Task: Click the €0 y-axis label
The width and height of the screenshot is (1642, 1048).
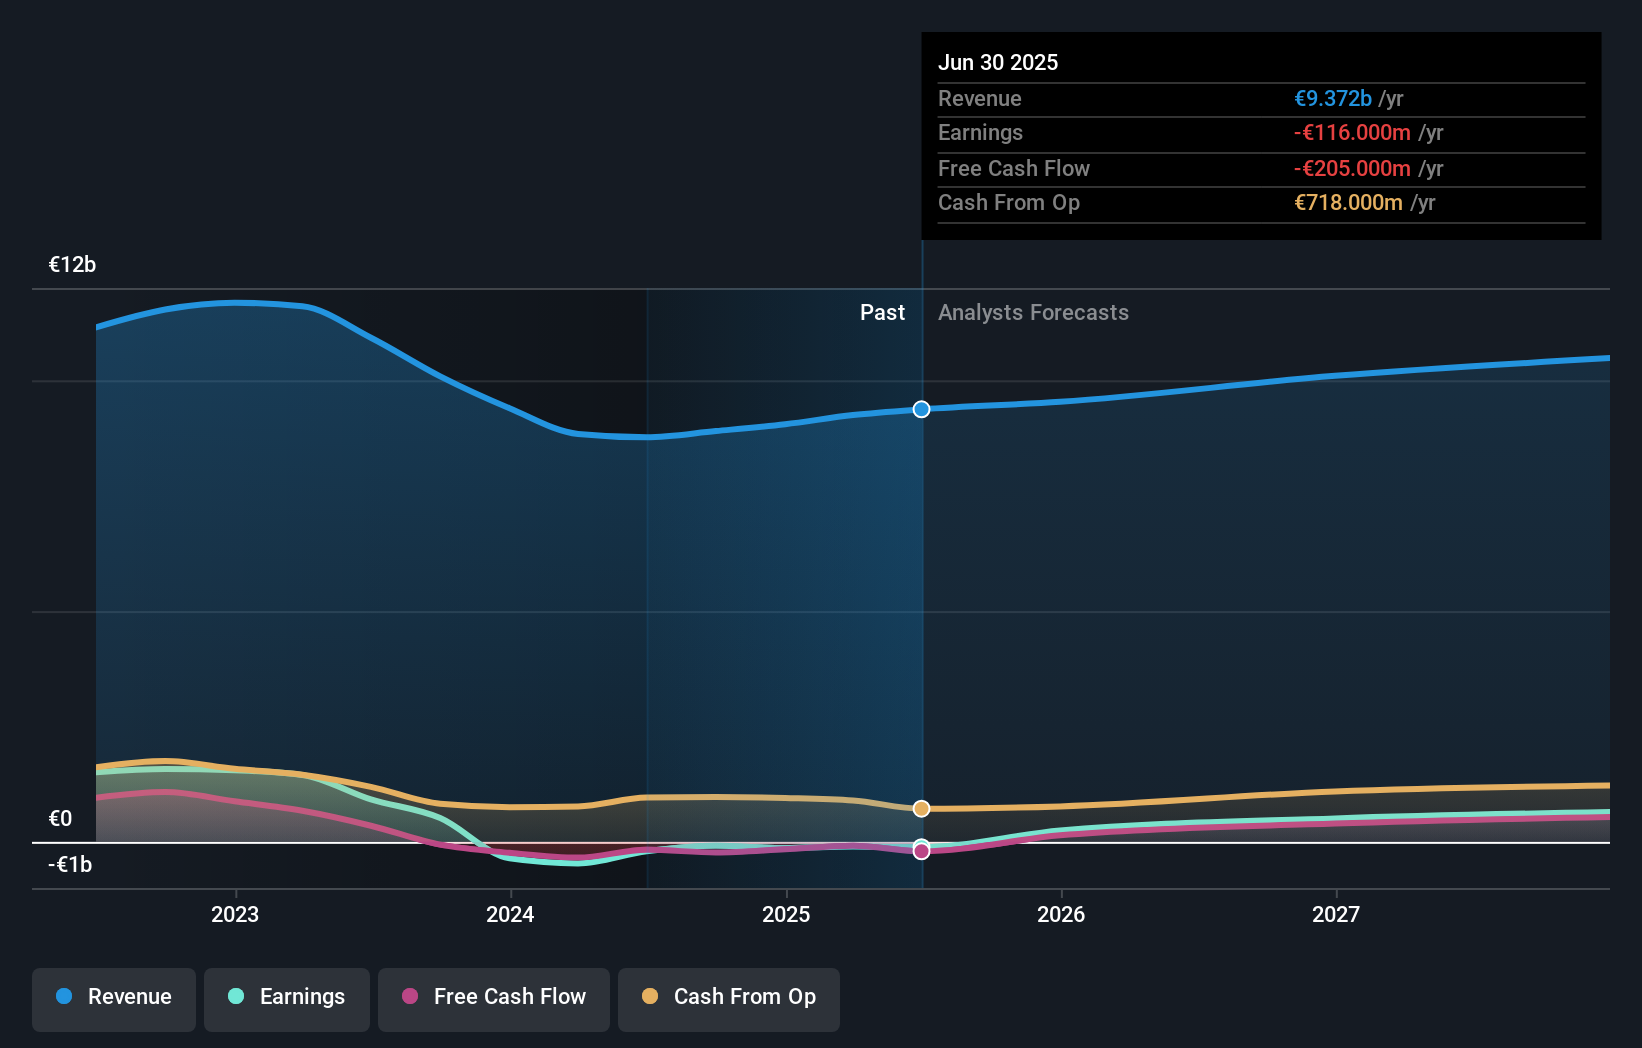Action: pos(60,818)
